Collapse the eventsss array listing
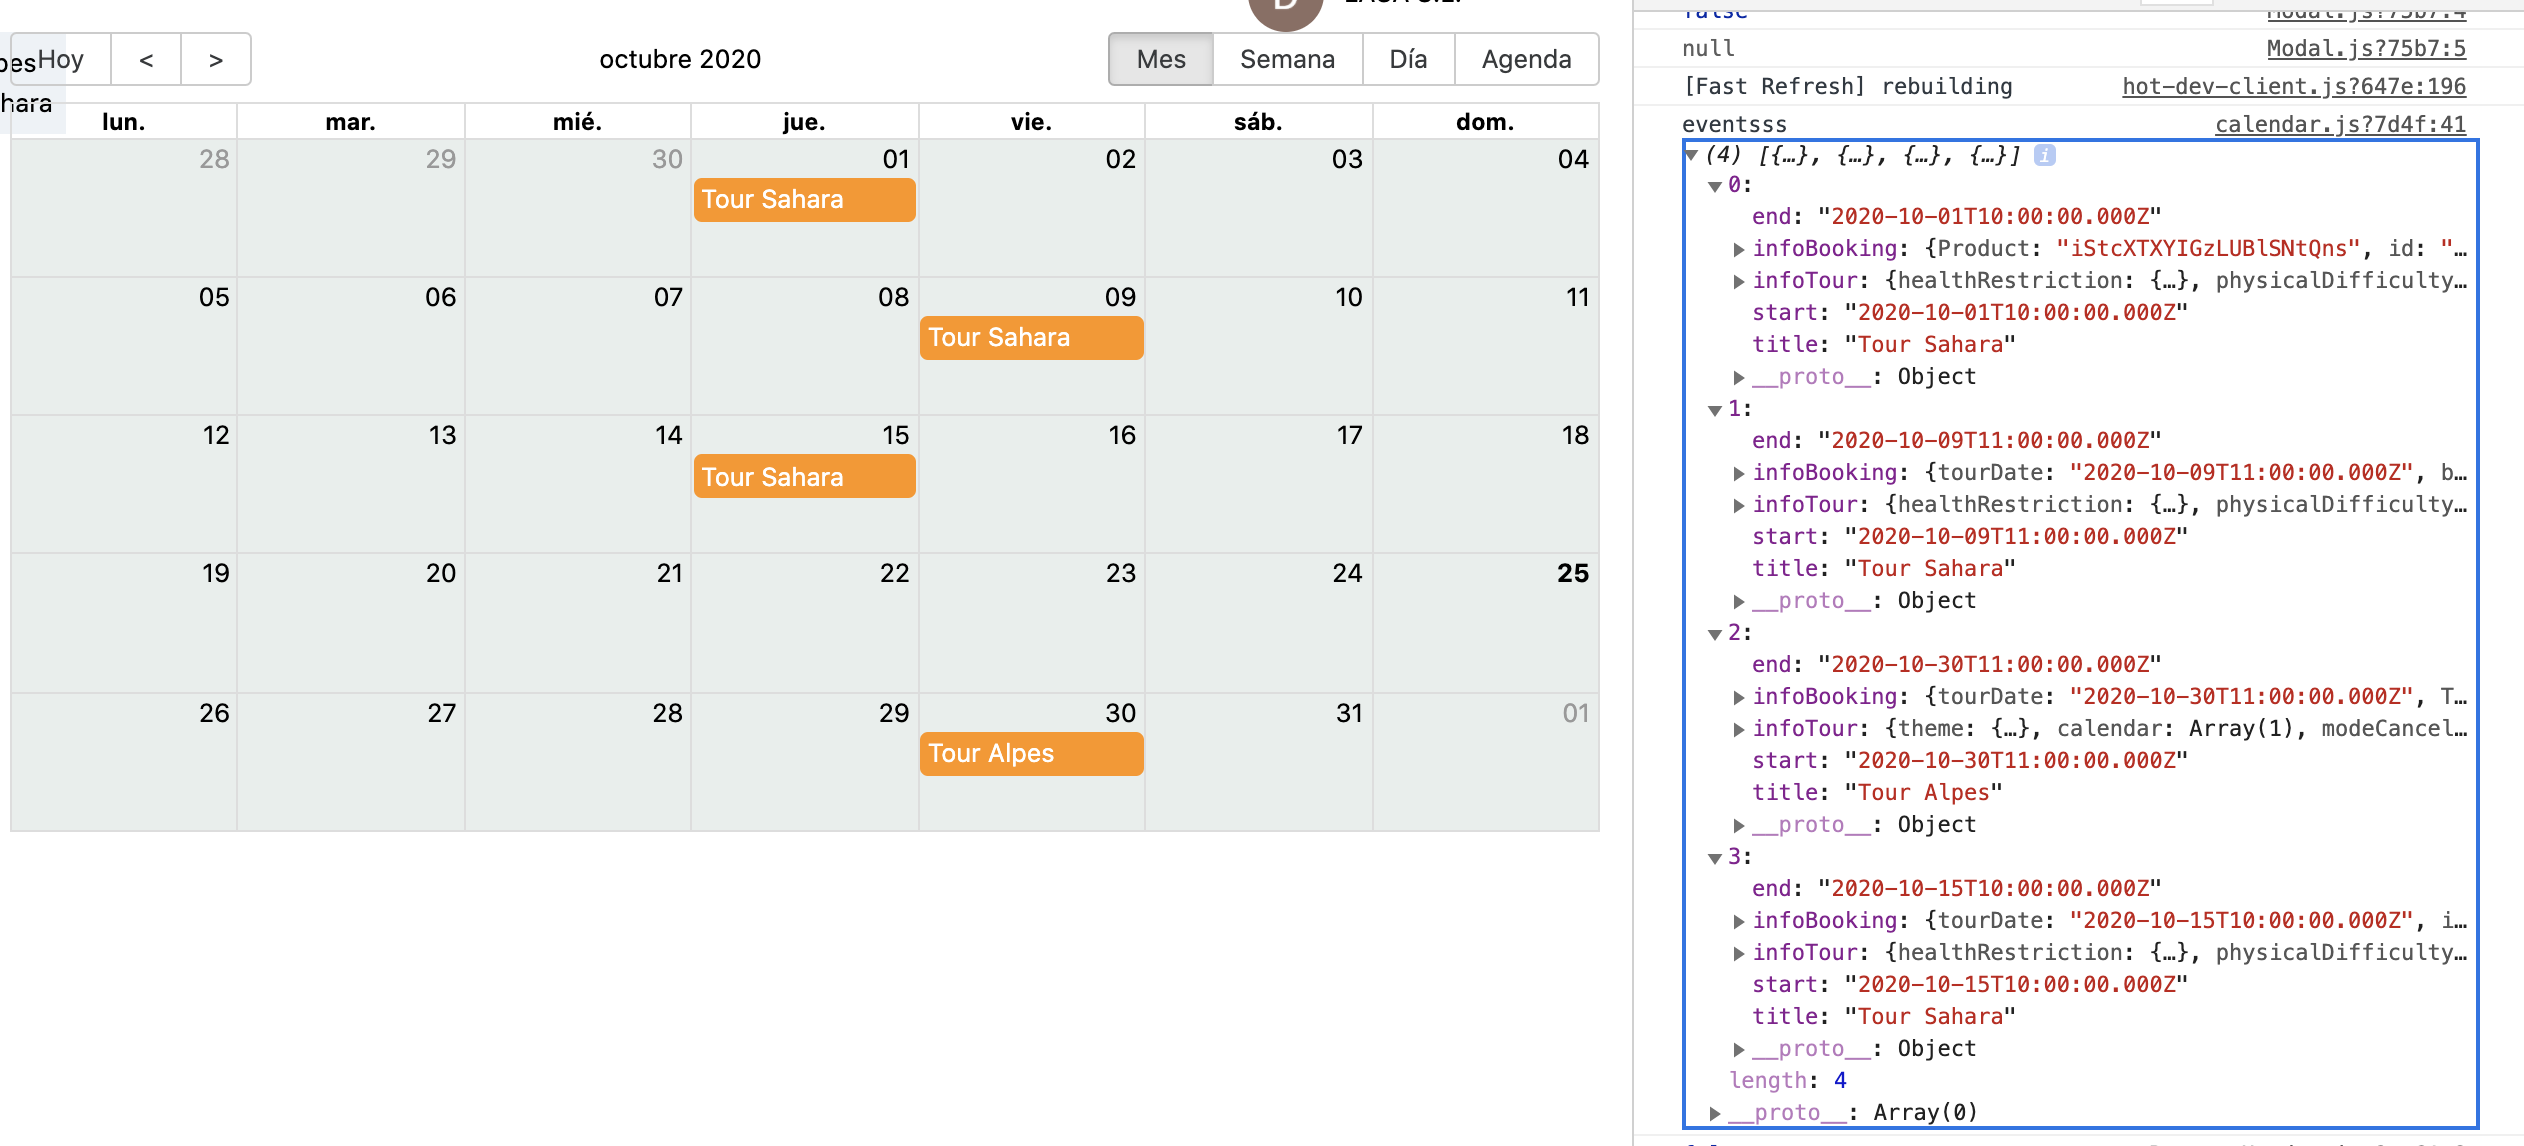 [1691, 156]
